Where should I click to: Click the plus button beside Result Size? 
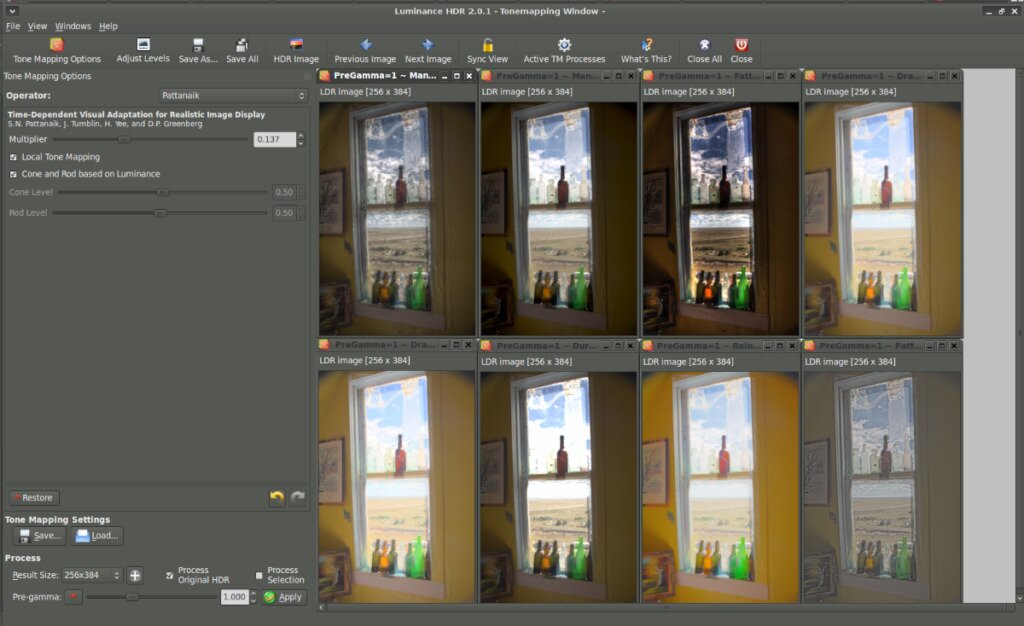coord(135,575)
